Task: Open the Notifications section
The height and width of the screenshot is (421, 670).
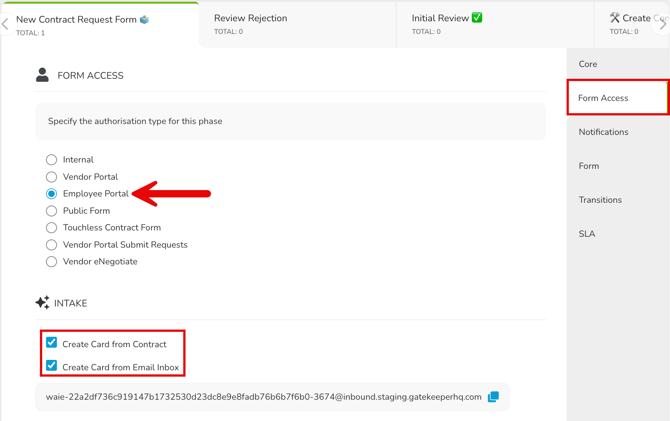Action: (618, 132)
